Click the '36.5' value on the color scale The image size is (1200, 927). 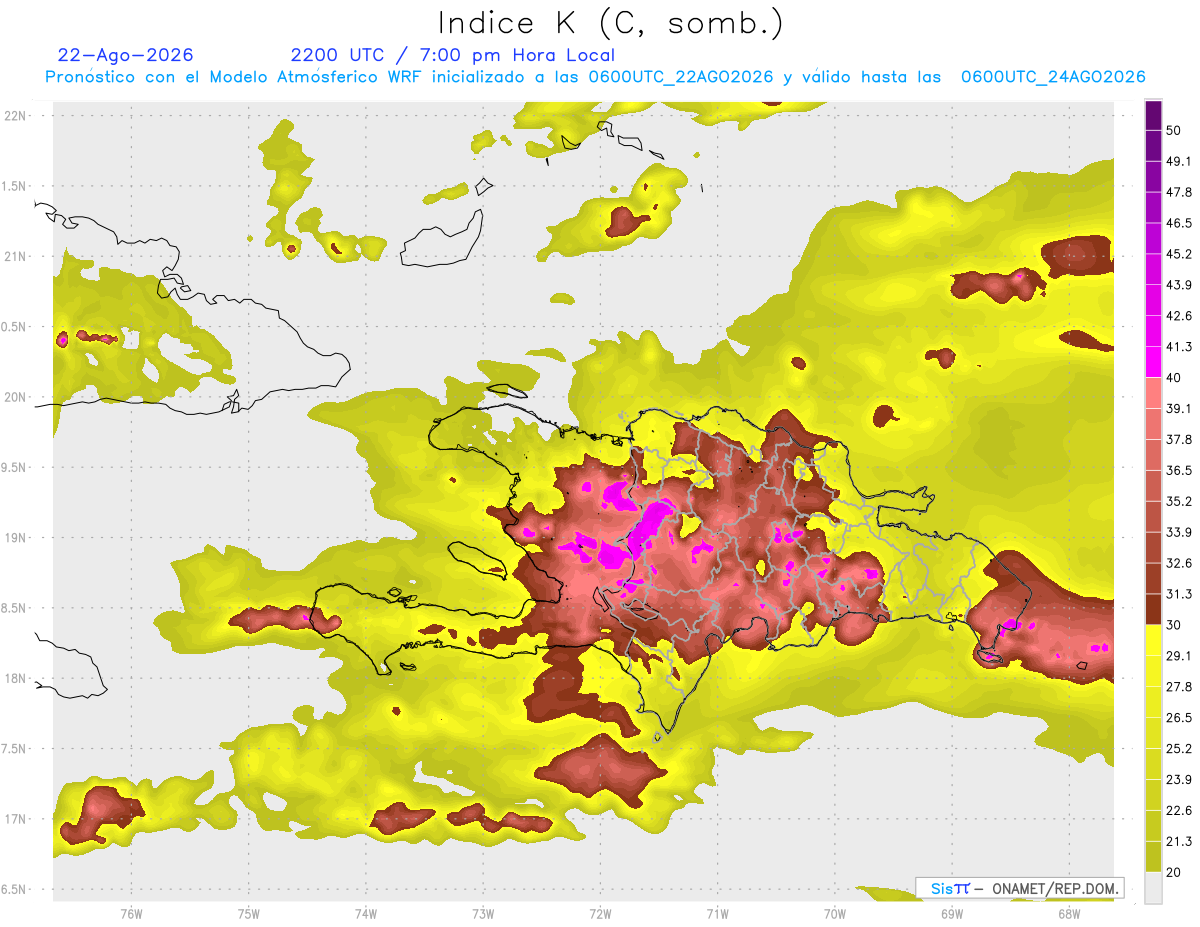(x=1179, y=470)
